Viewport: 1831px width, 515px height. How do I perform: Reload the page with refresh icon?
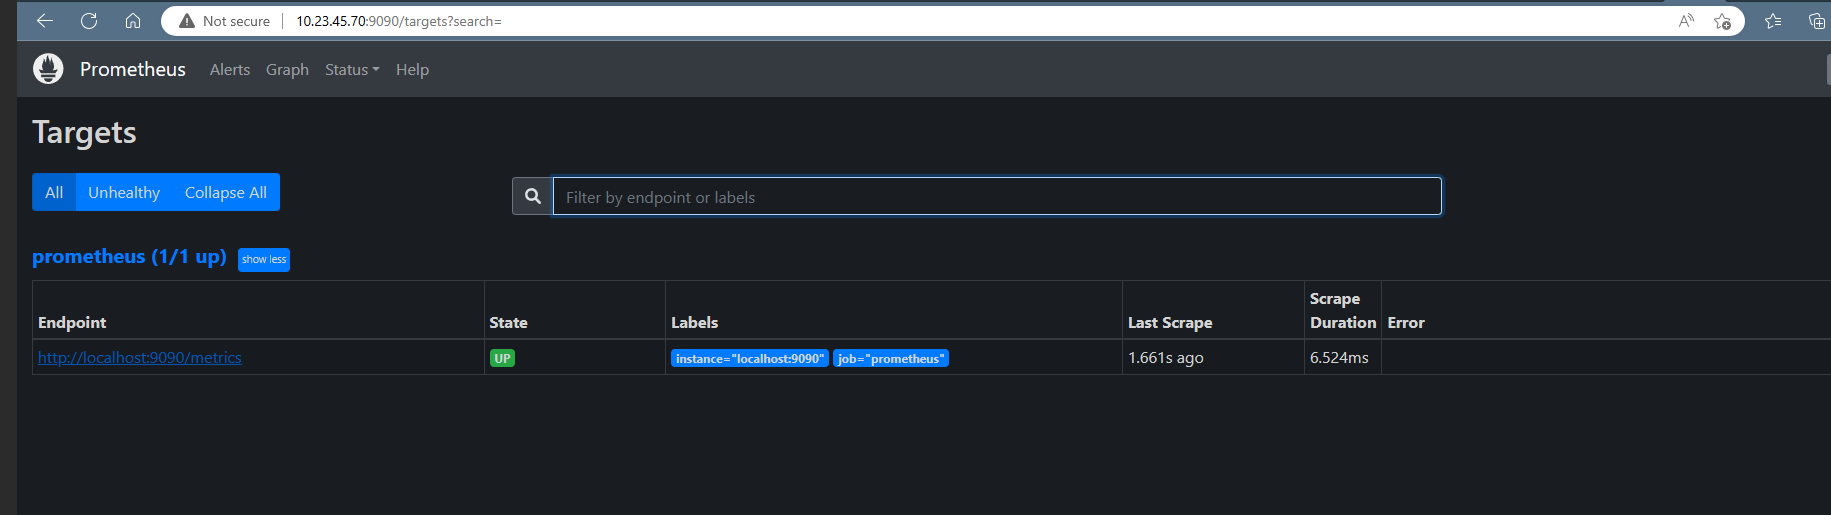coord(89,21)
